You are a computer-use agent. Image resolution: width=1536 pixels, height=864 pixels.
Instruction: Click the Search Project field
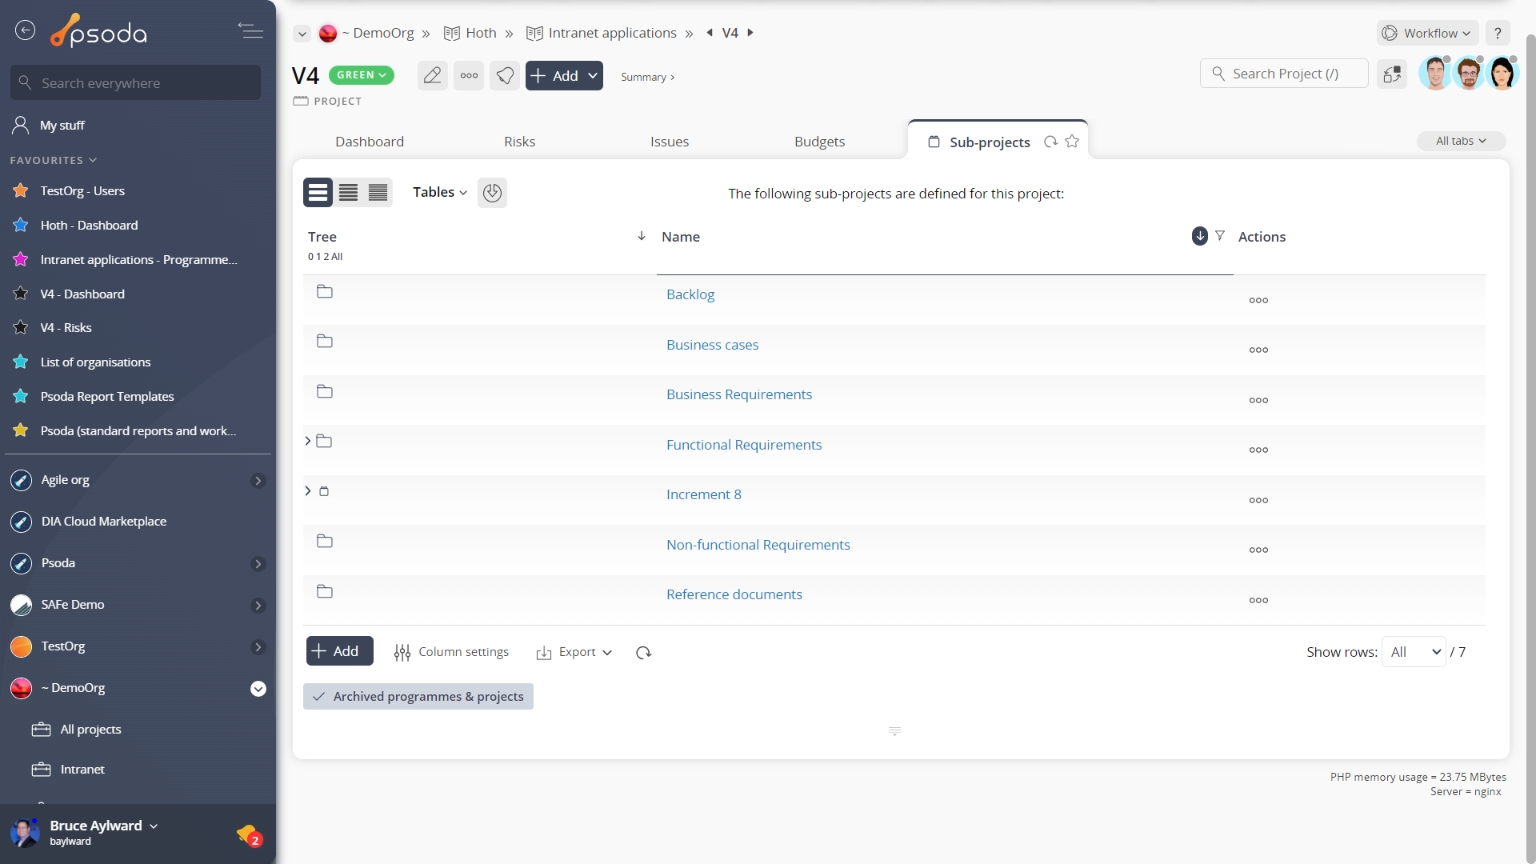click(1284, 73)
